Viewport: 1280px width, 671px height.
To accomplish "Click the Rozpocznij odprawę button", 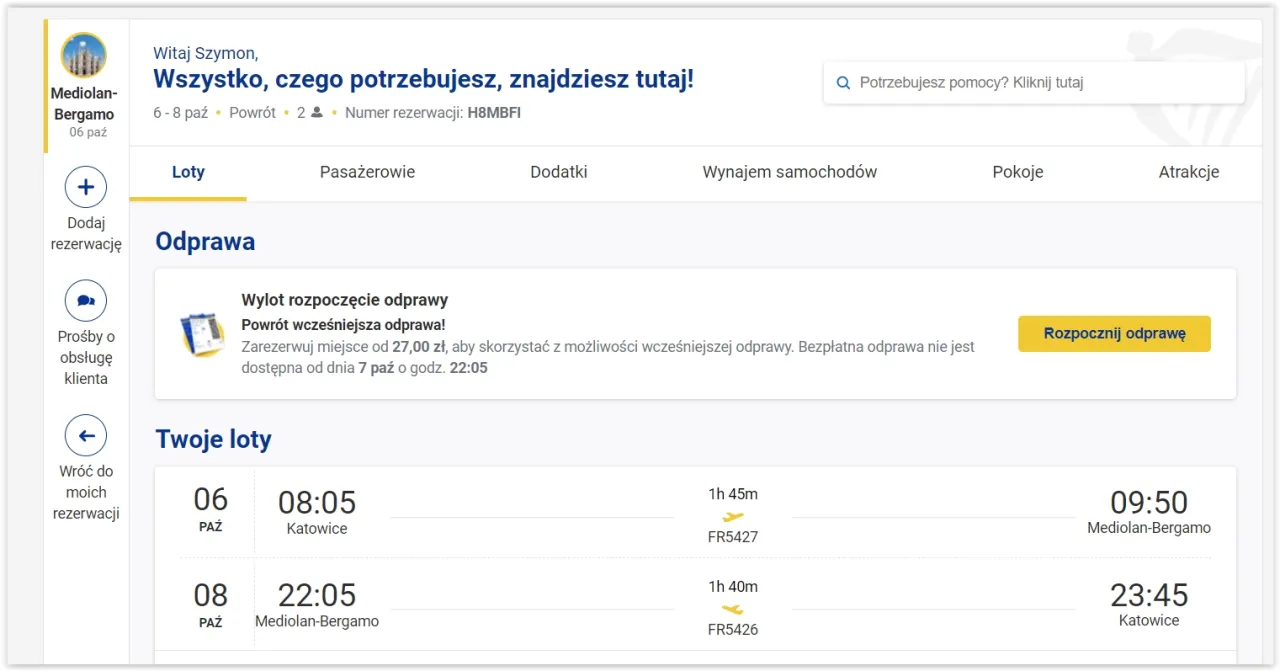I will coord(1114,333).
